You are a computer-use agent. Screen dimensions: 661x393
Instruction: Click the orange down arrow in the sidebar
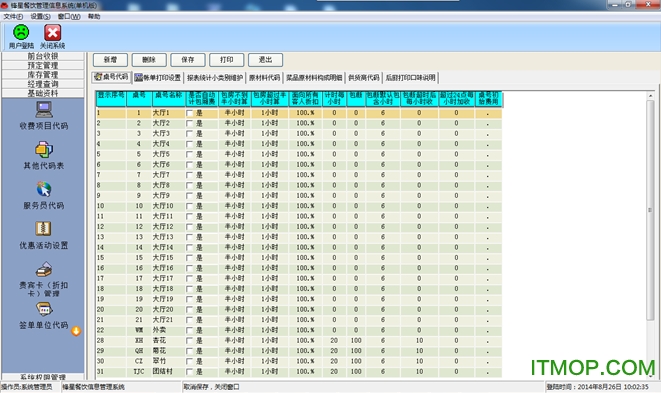click(76, 331)
